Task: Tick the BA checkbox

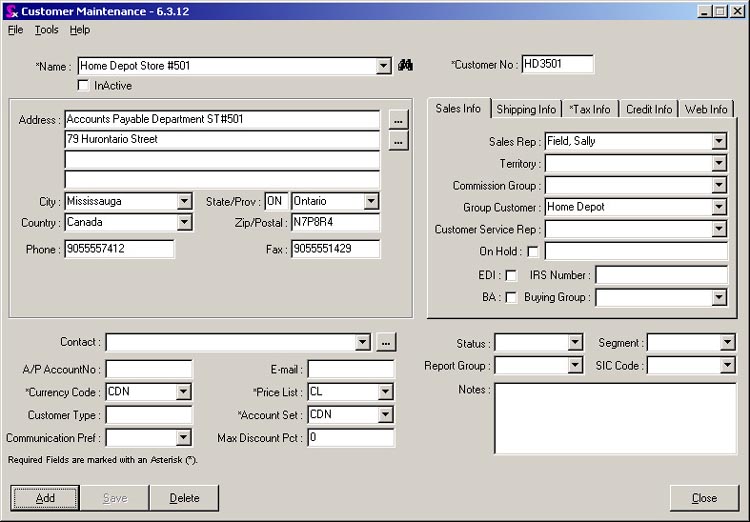Action: click(x=511, y=297)
